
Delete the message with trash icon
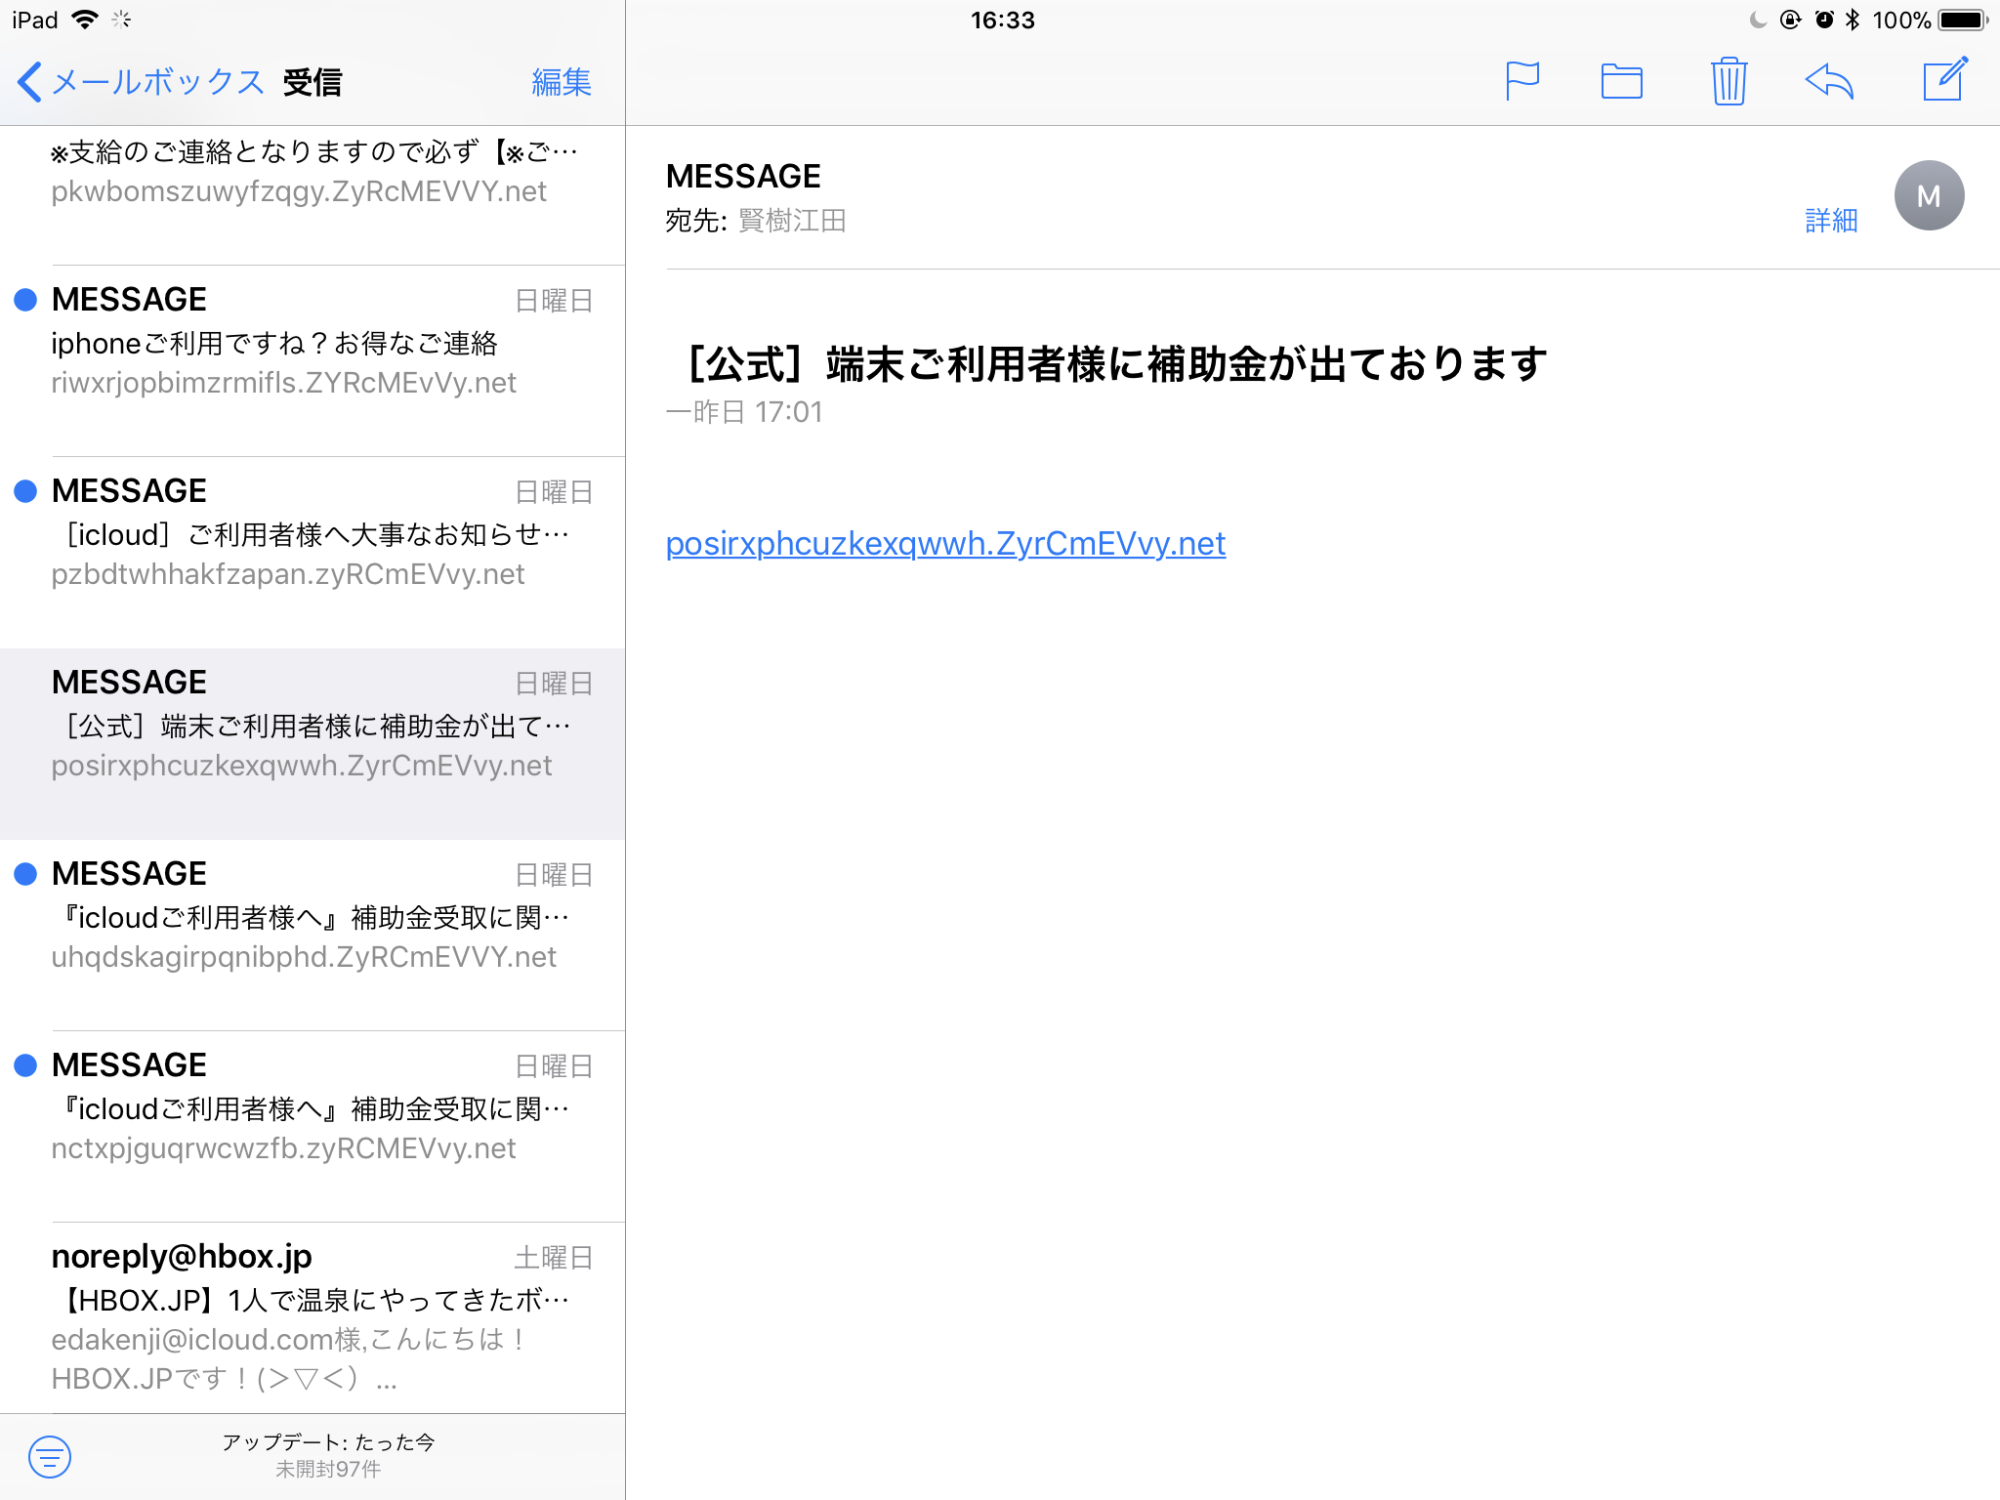pyautogui.click(x=1728, y=81)
